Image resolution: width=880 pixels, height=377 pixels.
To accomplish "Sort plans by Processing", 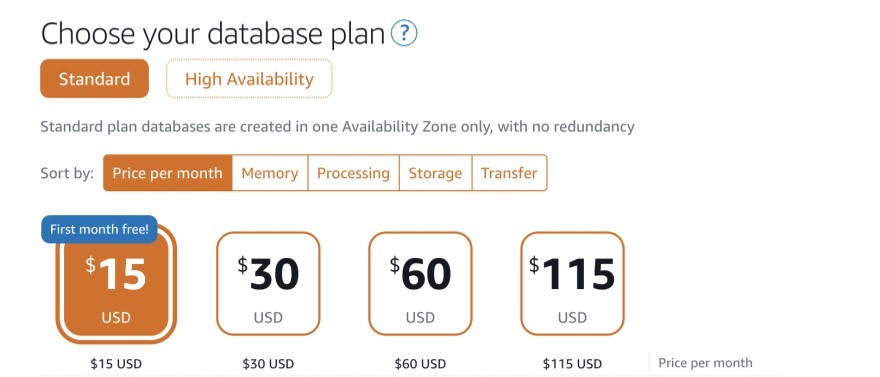I will point(354,173).
